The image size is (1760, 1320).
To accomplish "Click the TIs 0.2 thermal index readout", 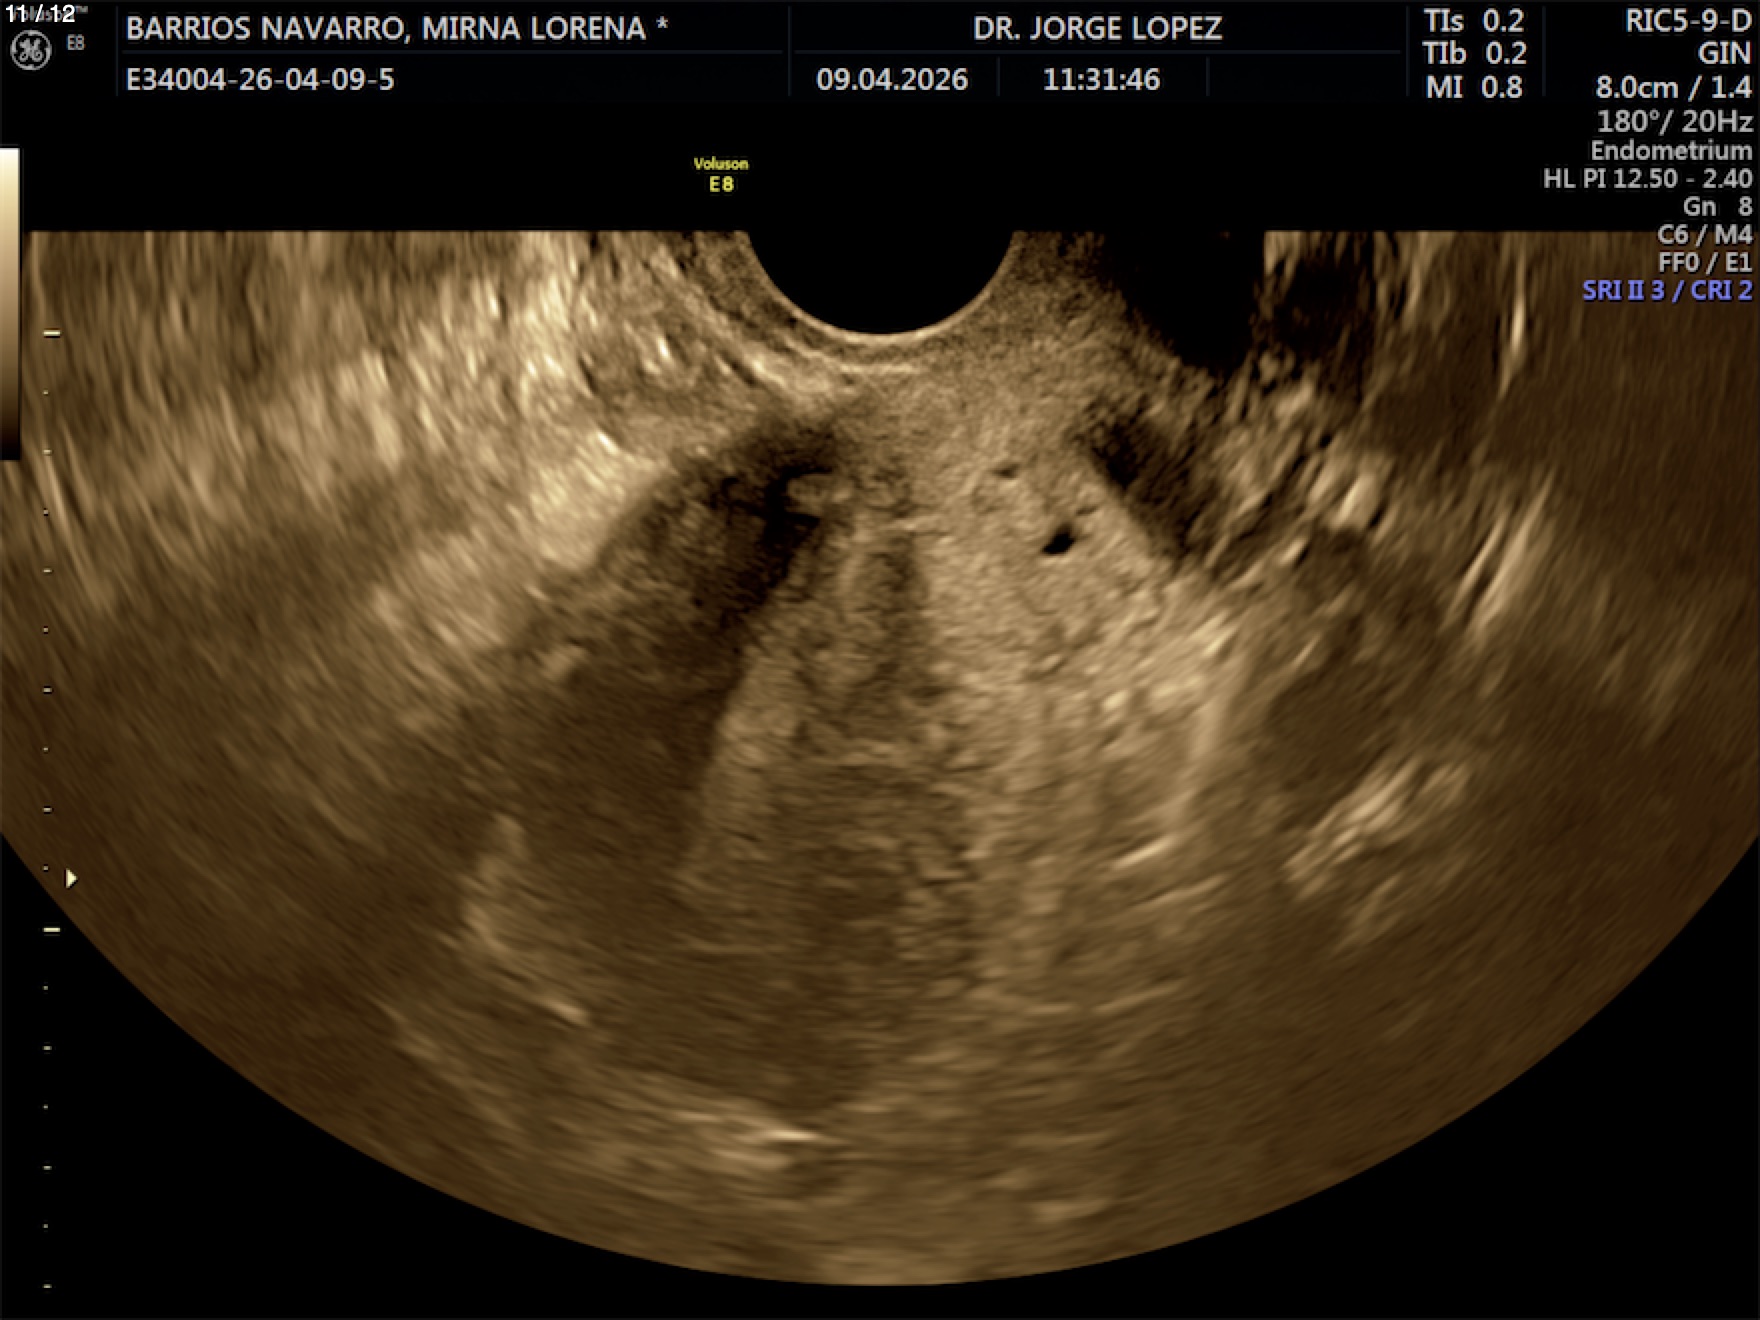I will pyautogui.click(x=1474, y=22).
